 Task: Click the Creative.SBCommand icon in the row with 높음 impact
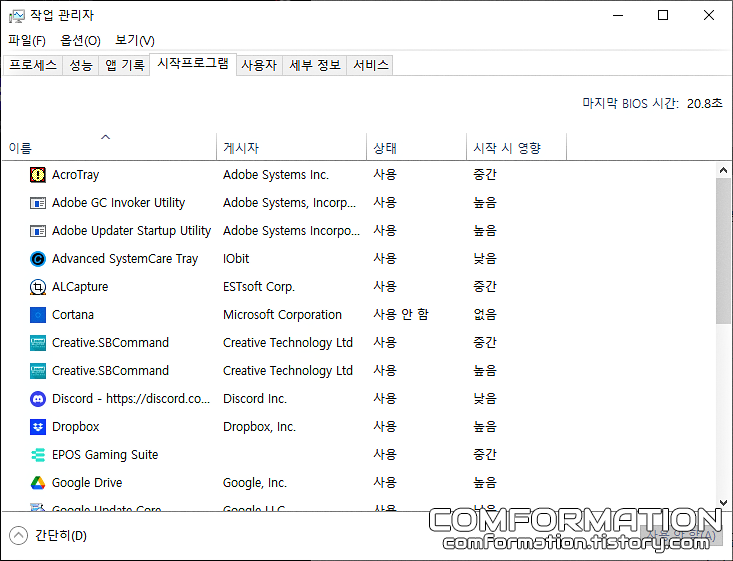38,371
